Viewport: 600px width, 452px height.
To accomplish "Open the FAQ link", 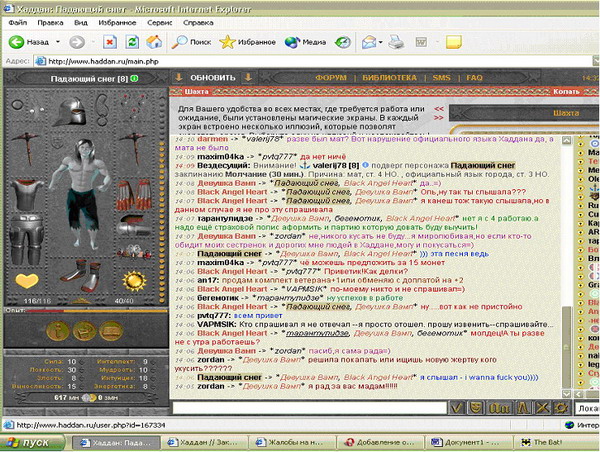I will point(474,78).
